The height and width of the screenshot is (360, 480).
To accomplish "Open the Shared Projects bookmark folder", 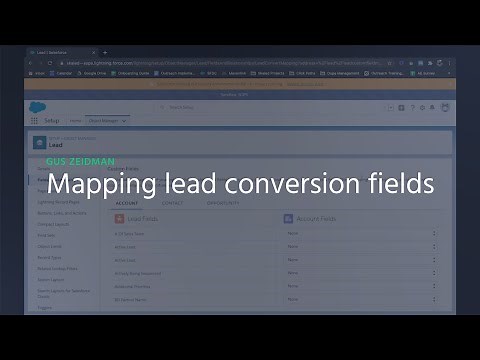I will [268, 73].
